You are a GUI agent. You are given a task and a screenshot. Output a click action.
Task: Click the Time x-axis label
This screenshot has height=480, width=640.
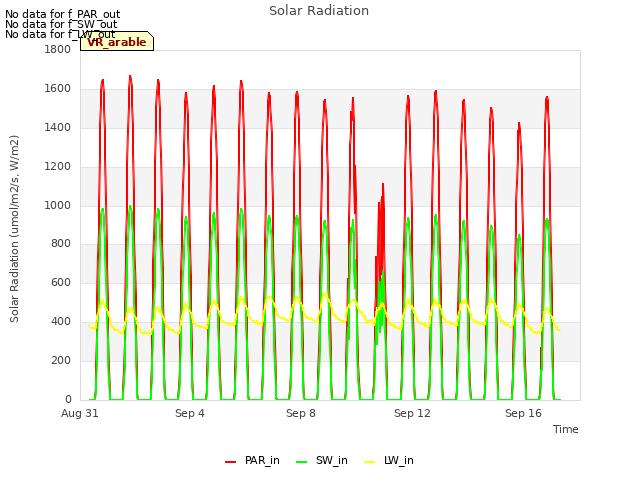pyautogui.click(x=566, y=429)
